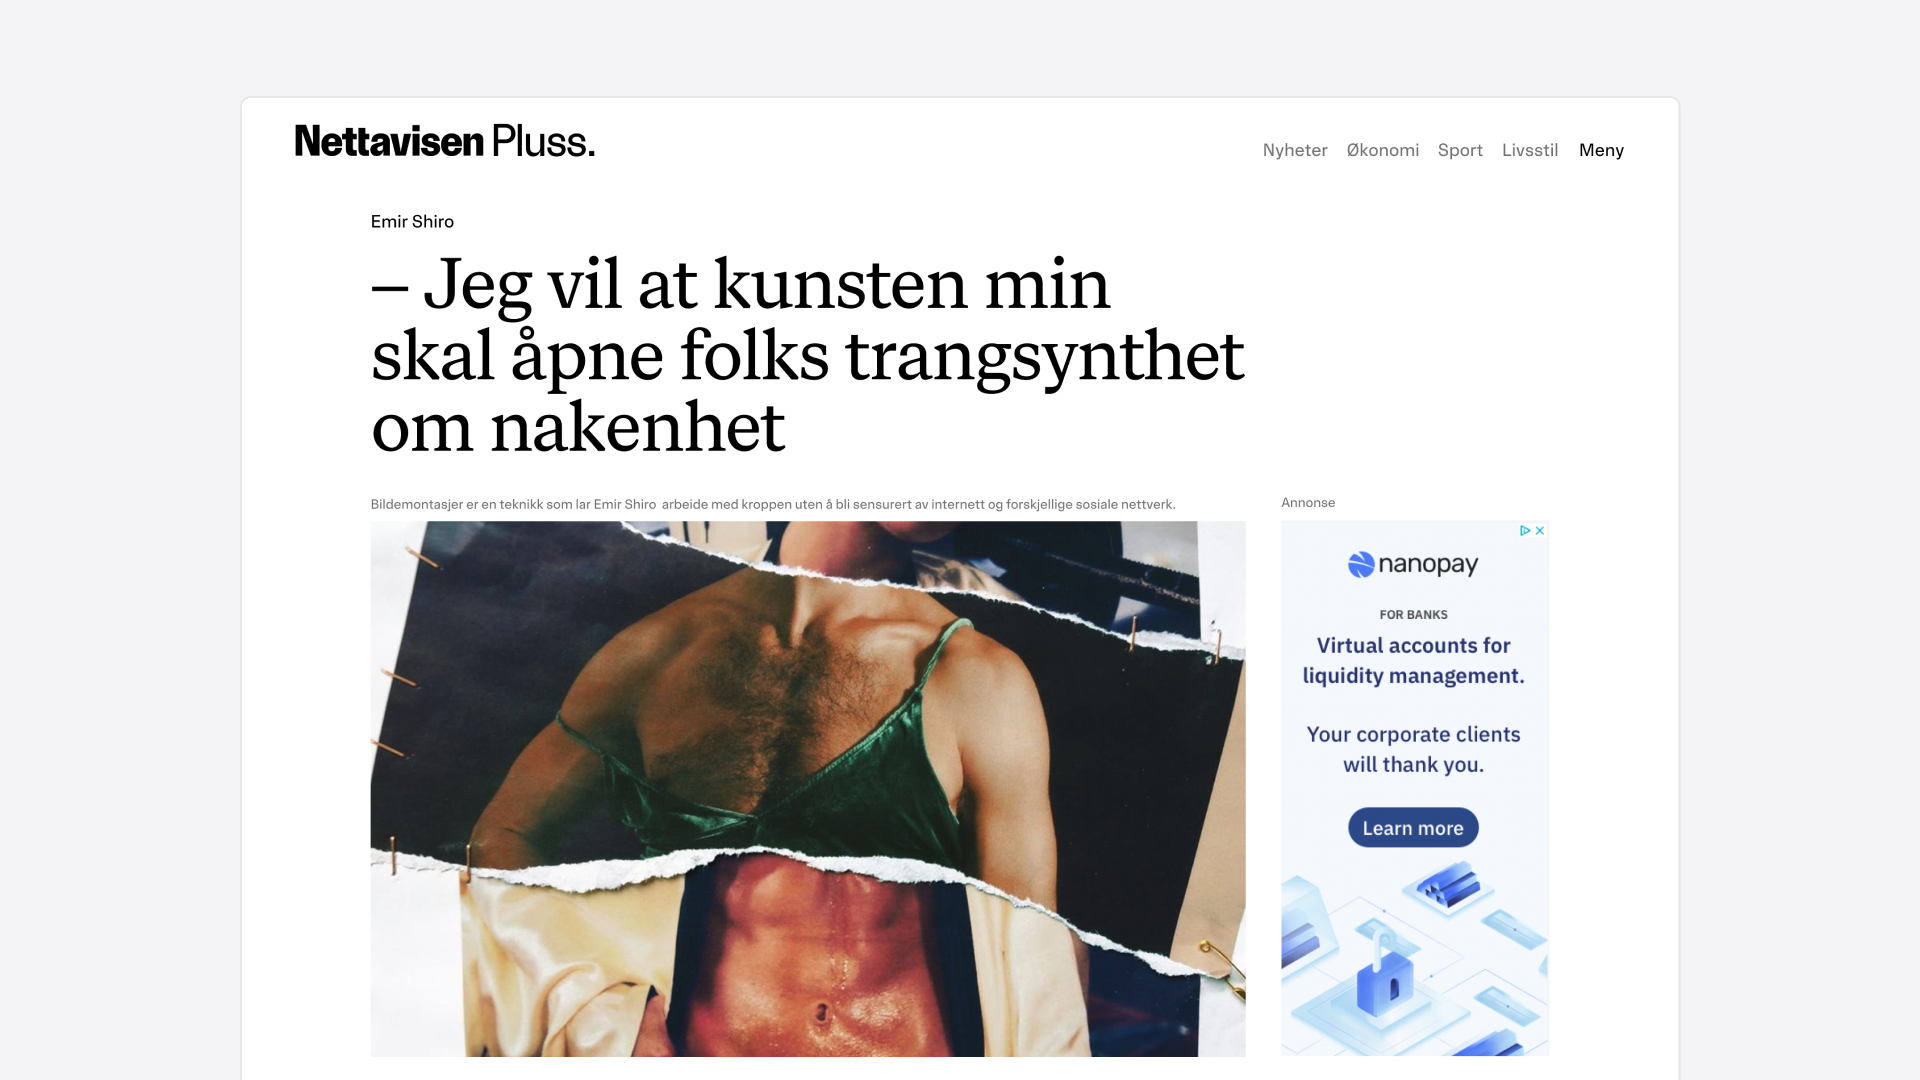
Task: Go to the Økonomi section
Action: [1382, 150]
